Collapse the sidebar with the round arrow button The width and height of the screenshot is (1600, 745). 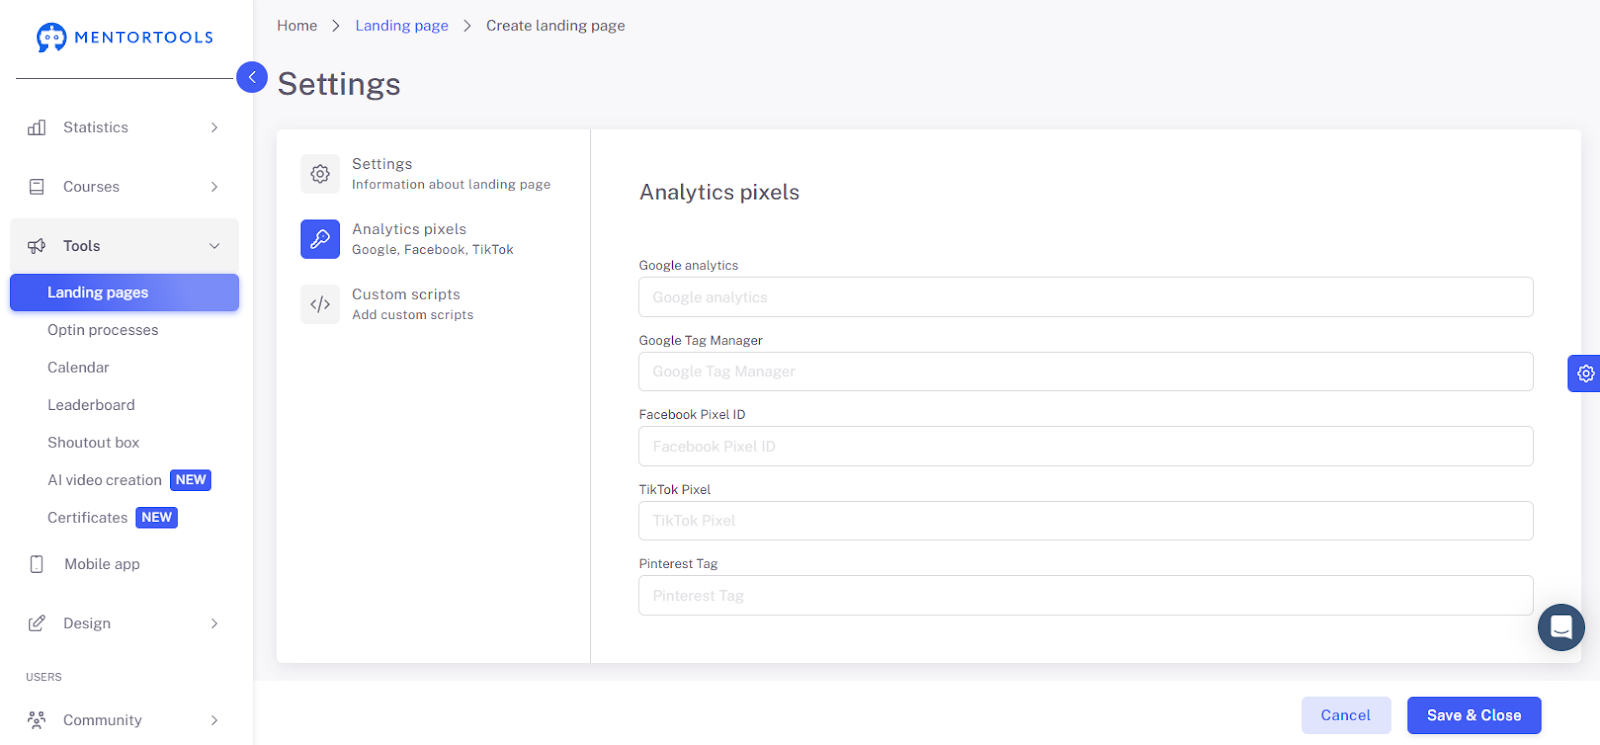tap(252, 77)
